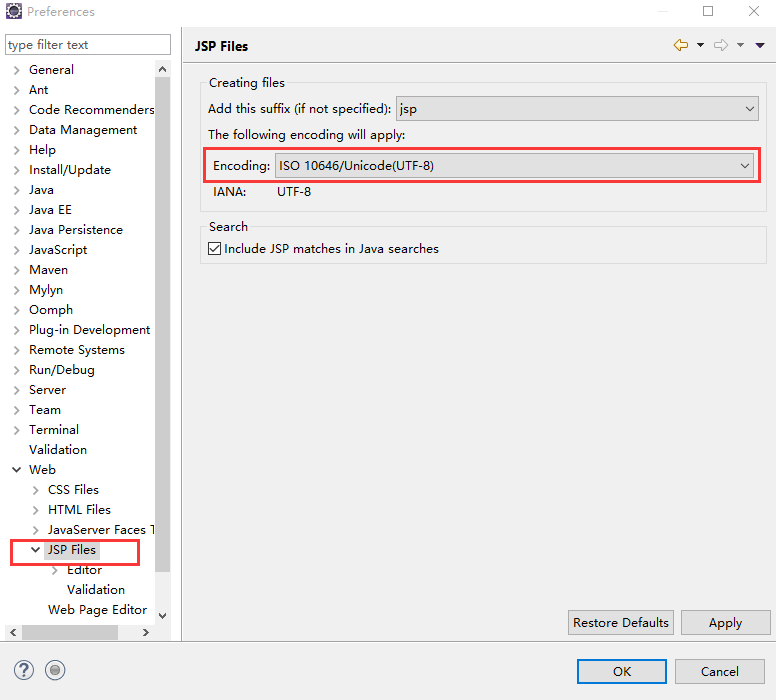Viewport: 776px width, 700px height.
Task: Expand the Server tree node
Action: pos(16,390)
